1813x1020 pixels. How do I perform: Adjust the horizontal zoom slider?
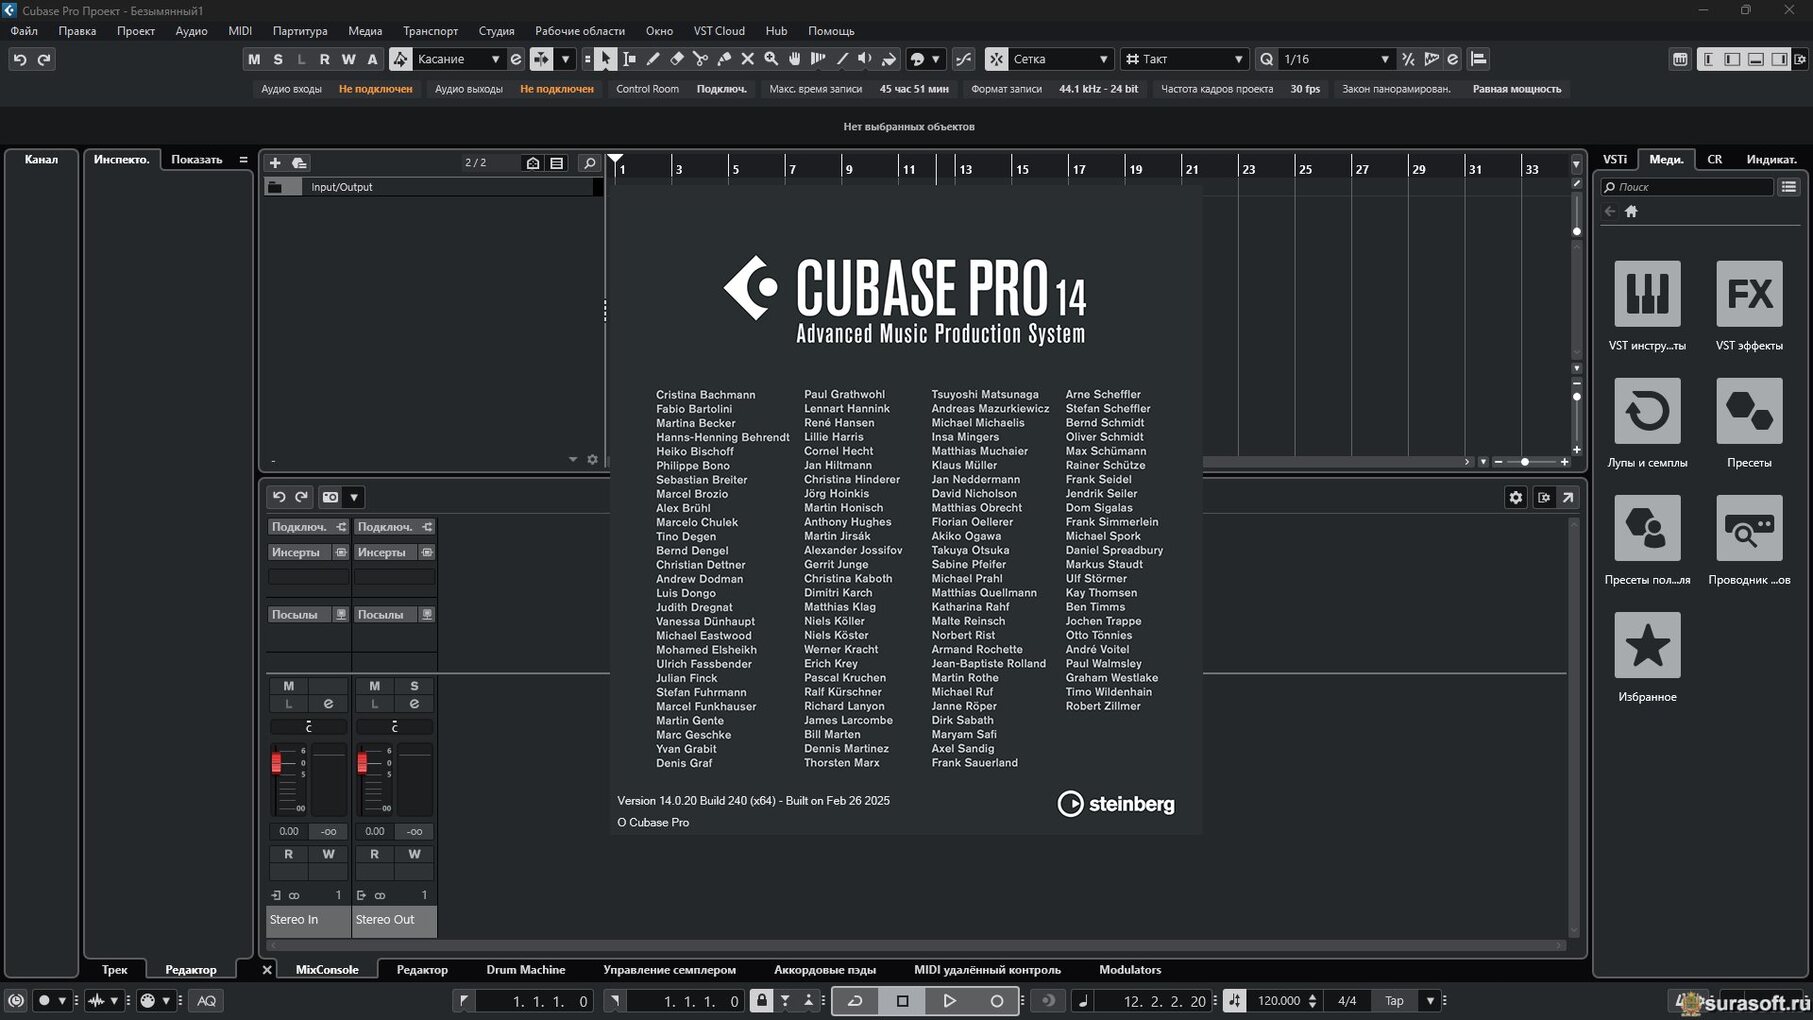click(1525, 462)
